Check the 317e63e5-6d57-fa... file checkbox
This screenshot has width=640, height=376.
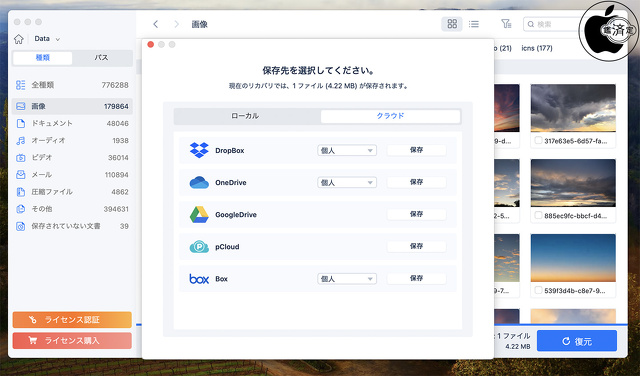click(538, 140)
